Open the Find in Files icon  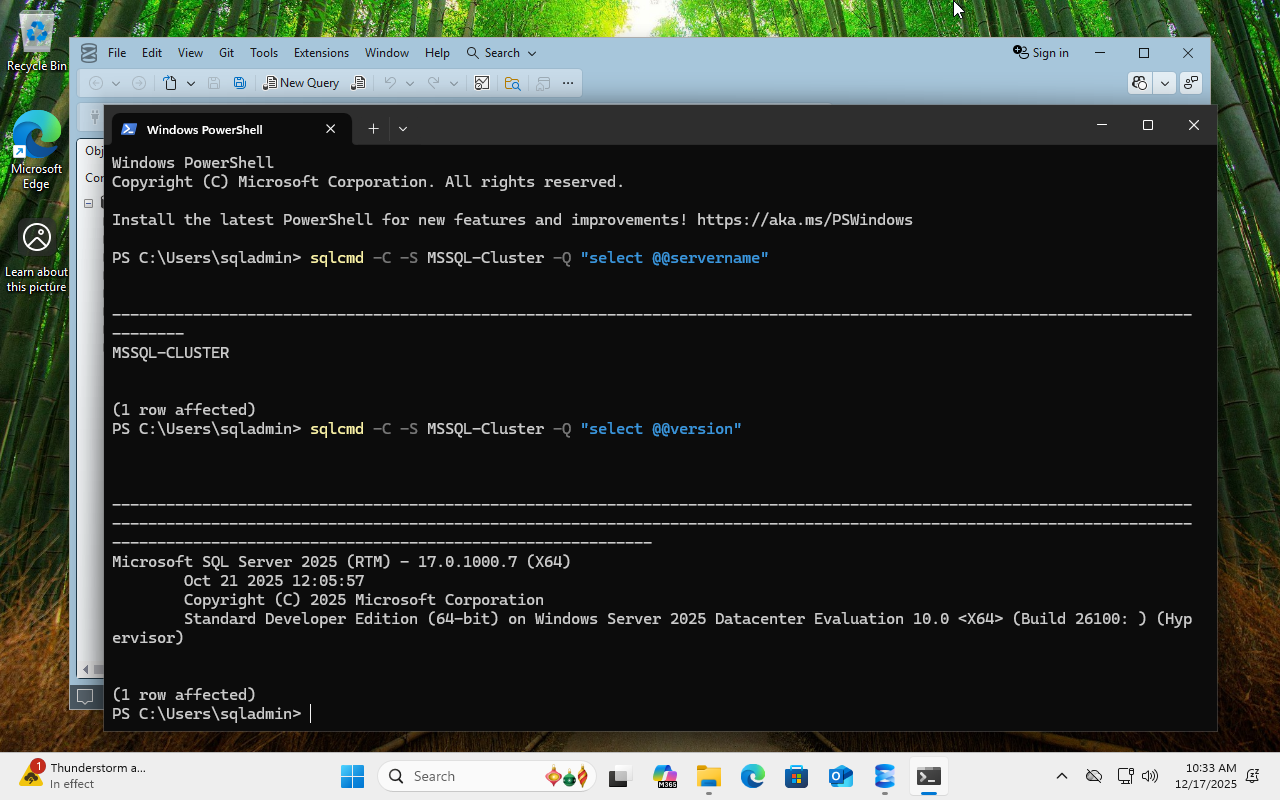pyautogui.click(x=512, y=83)
